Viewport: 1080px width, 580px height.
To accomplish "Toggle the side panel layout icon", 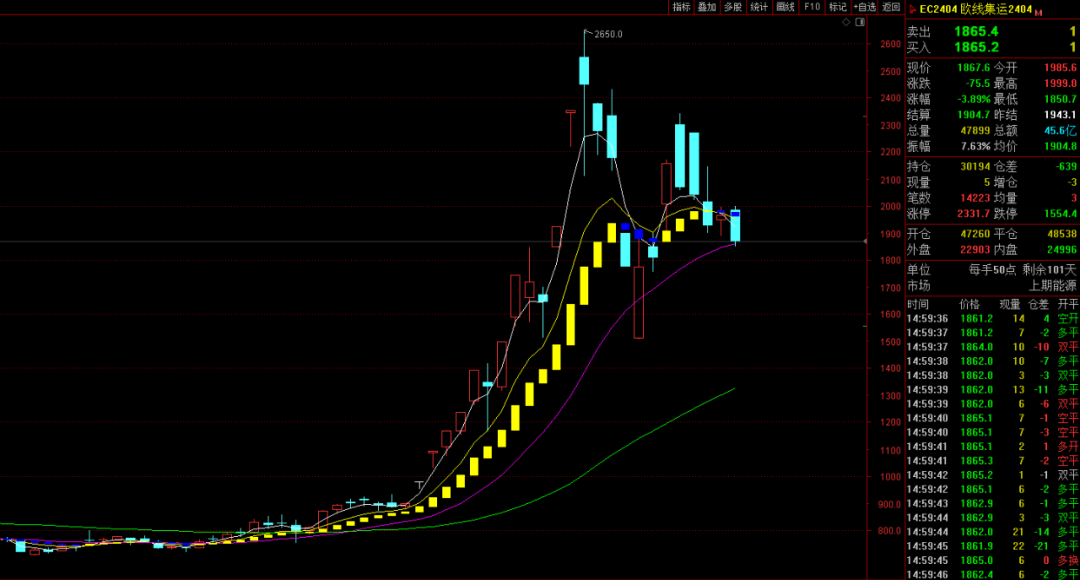I will pos(860,22).
